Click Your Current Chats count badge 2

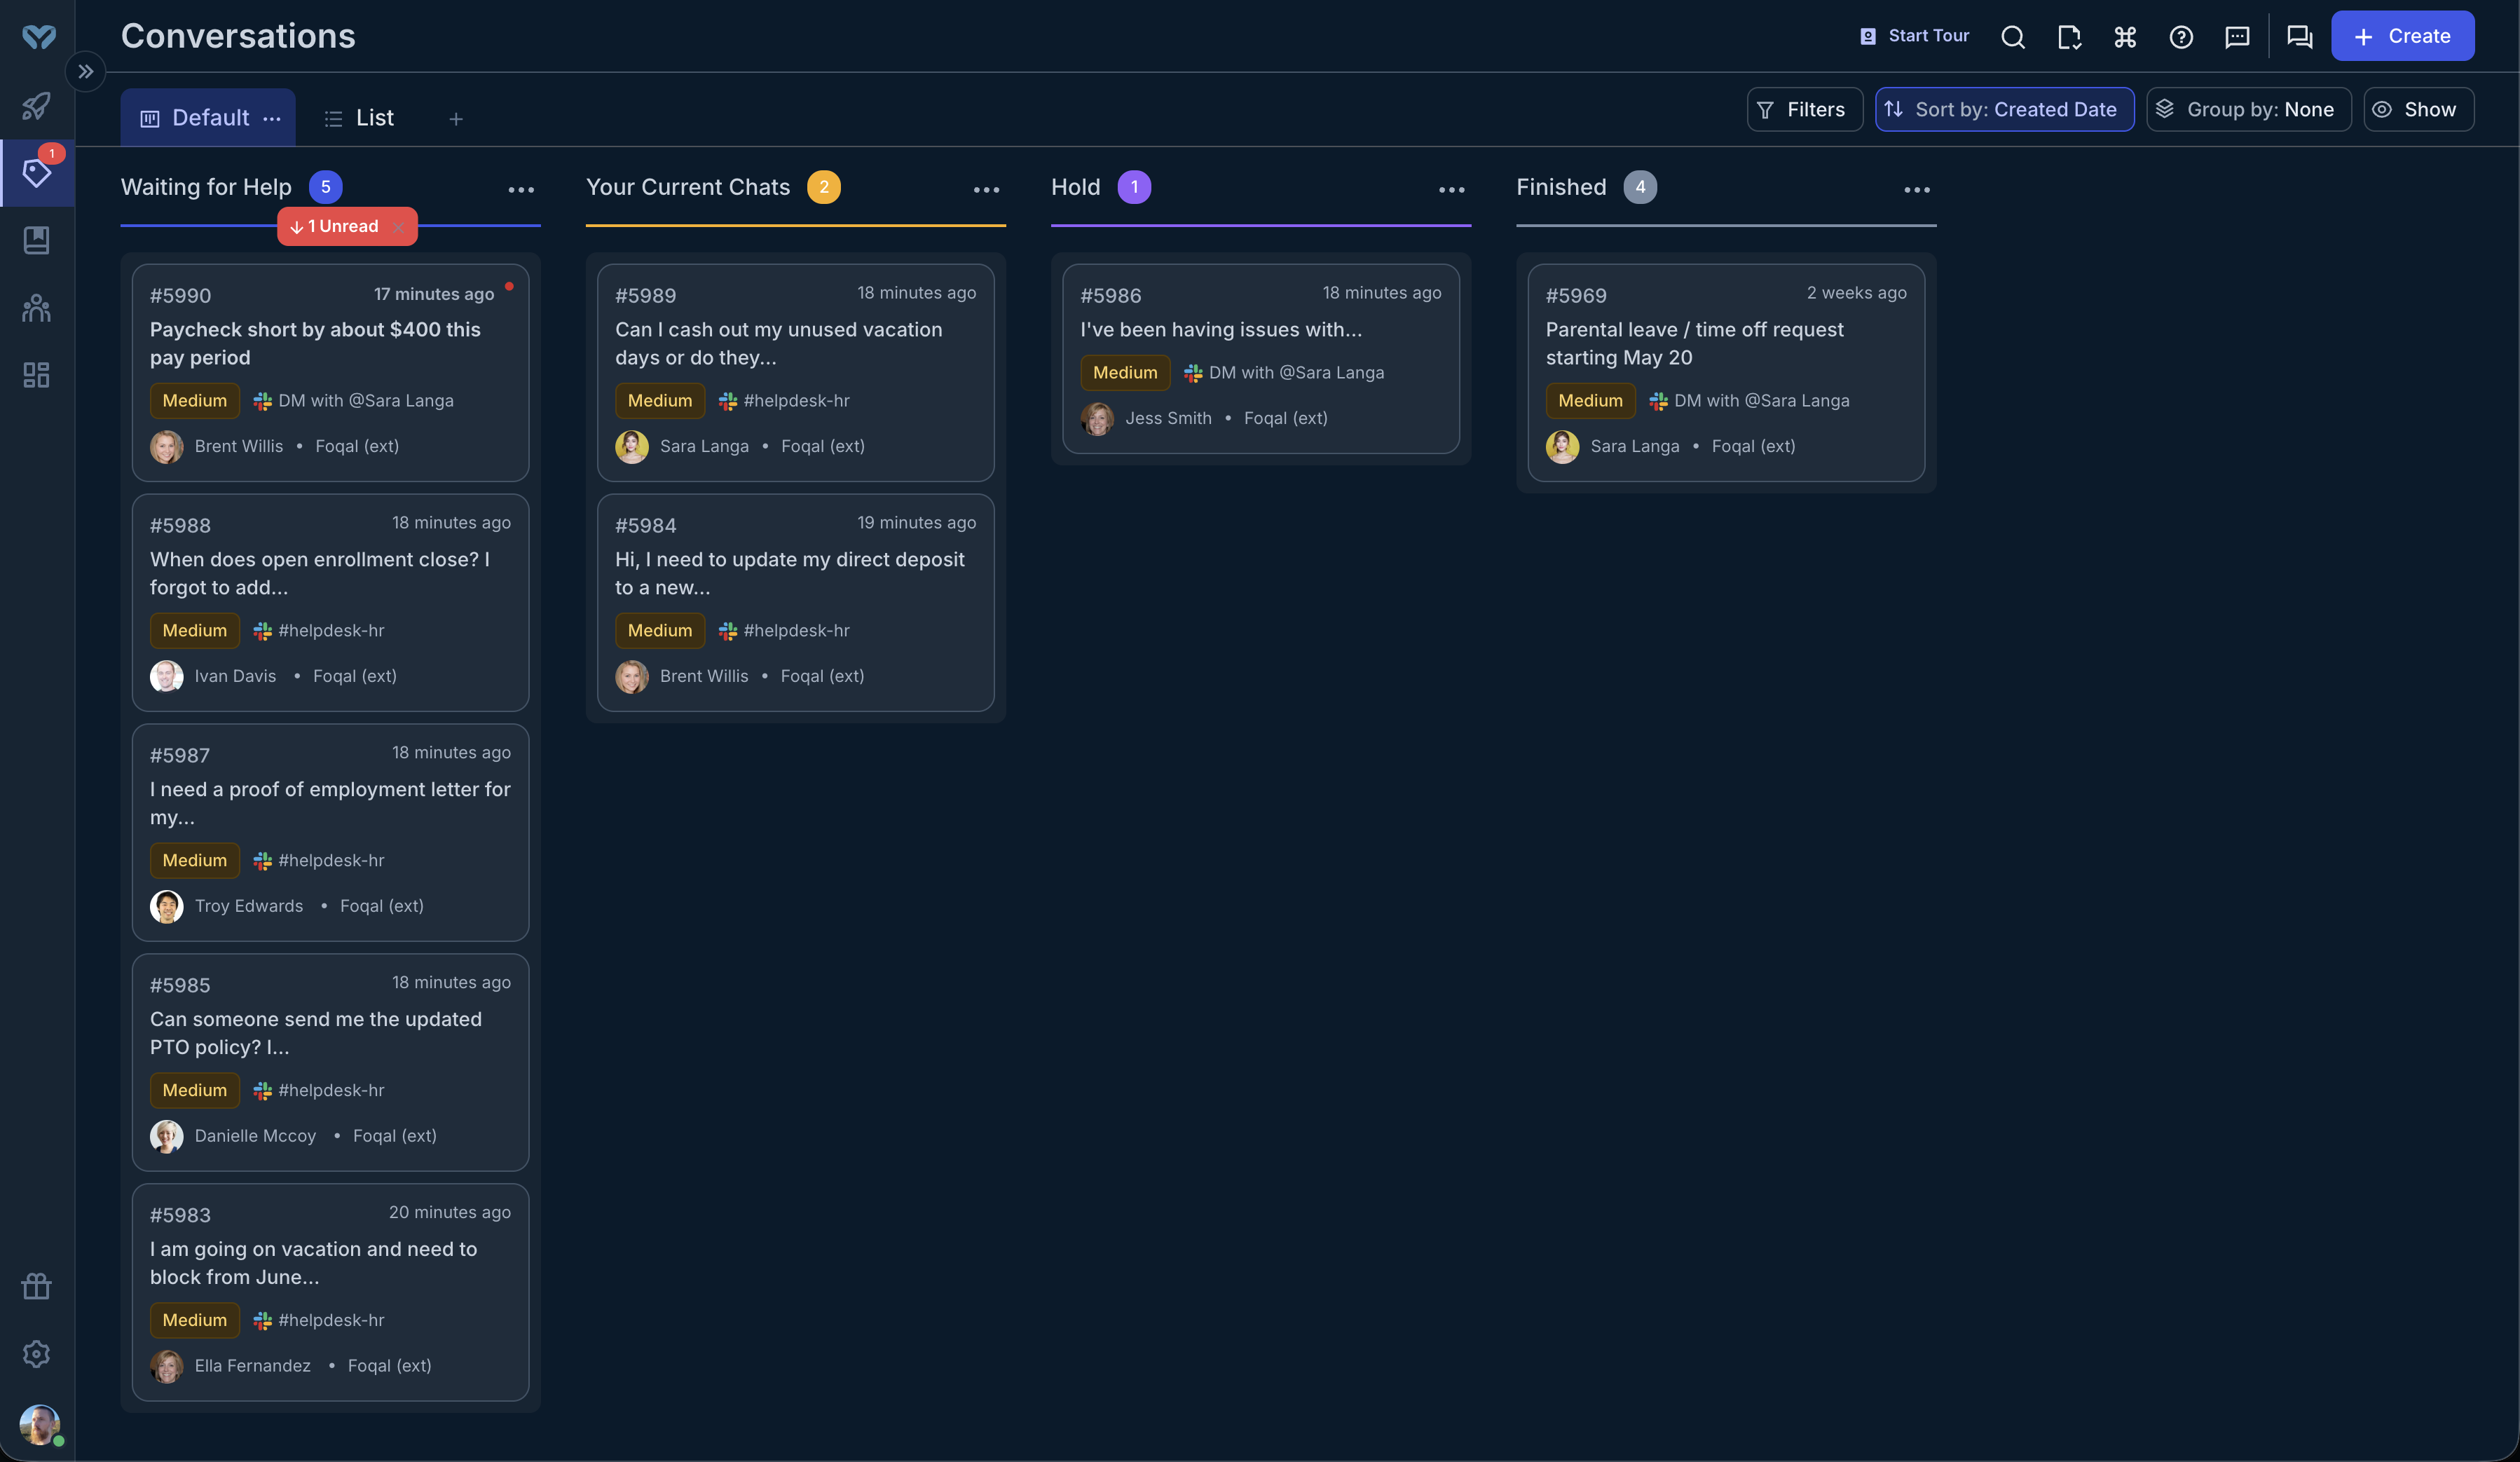823,187
